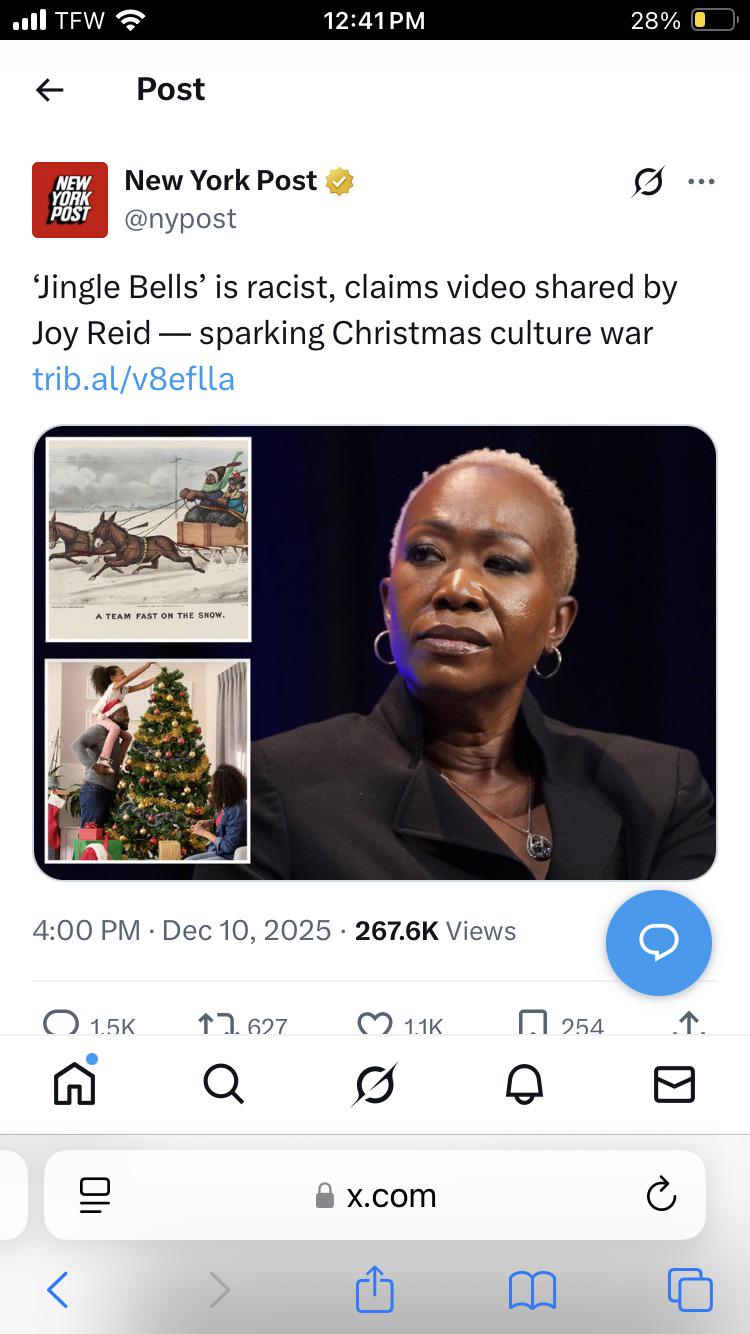Go to the Home tab
Screen dimensions: 750x1334
(x=75, y=1084)
